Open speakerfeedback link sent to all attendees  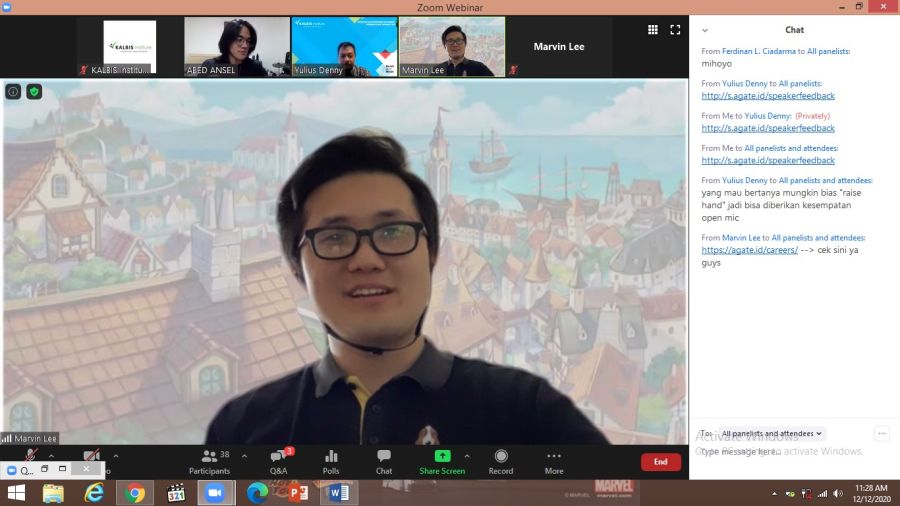(x=768, y=160)
